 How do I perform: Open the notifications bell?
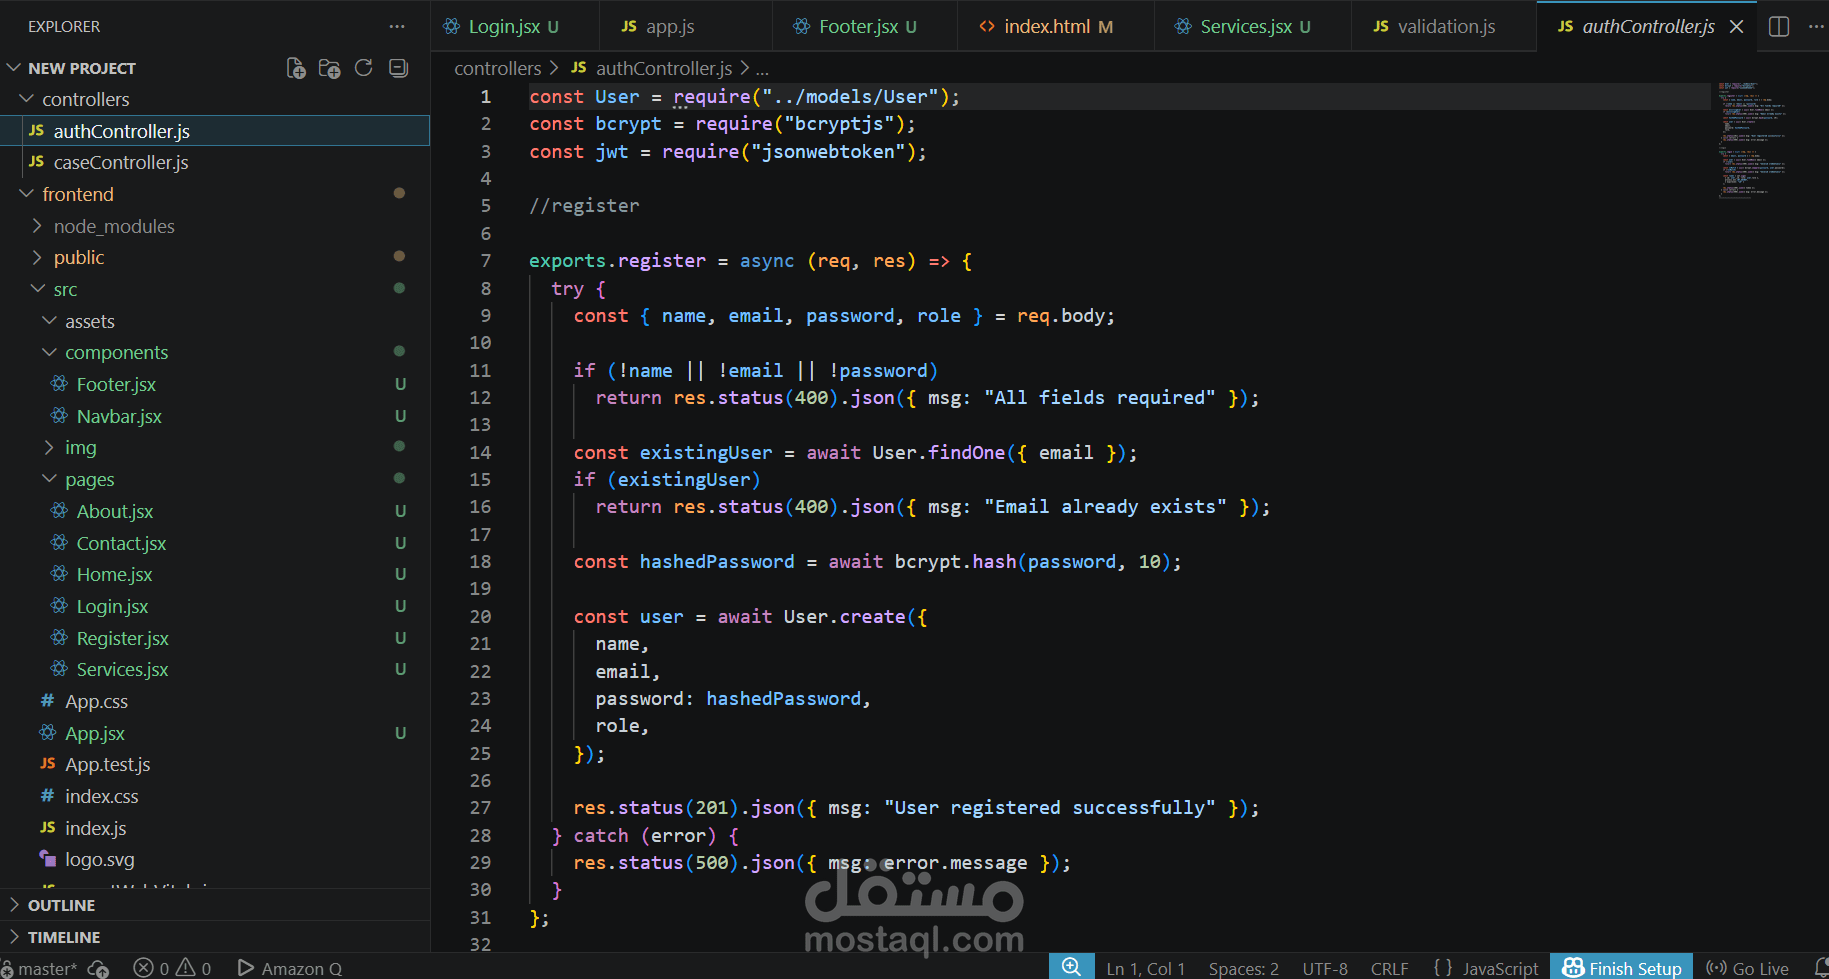click(x=1820, y=967)
